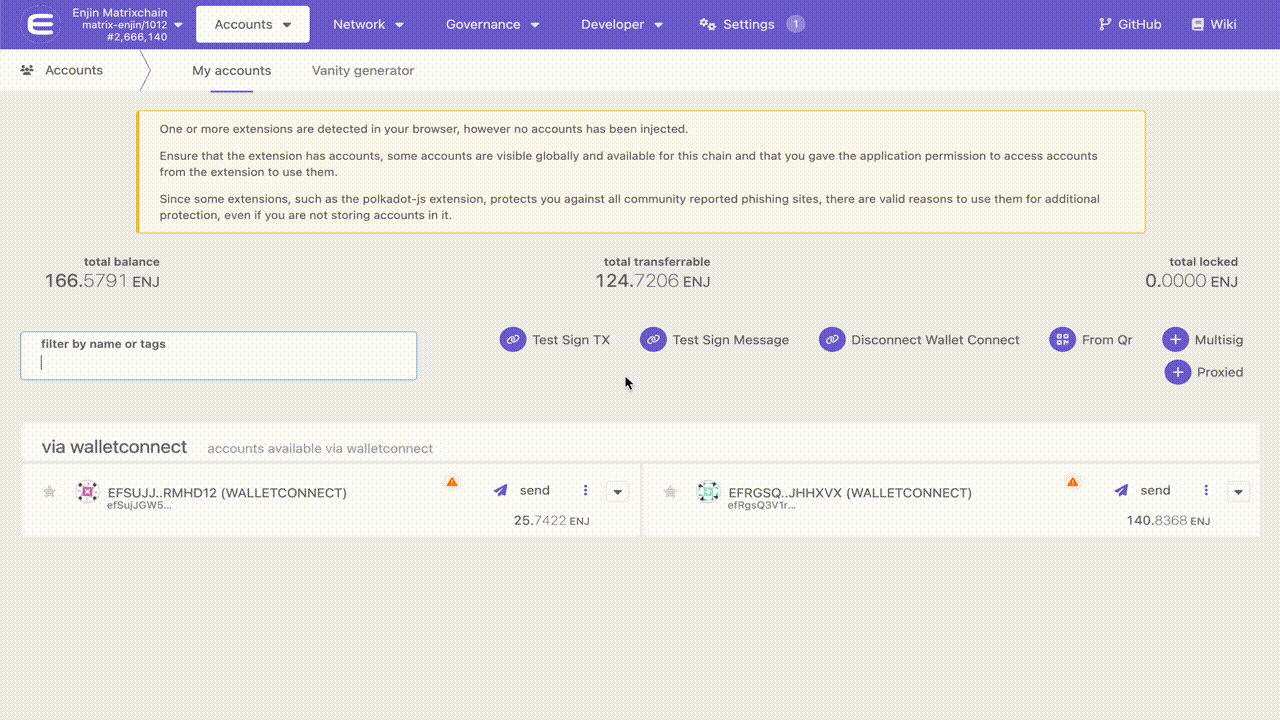Viewport: 1280px width, 720px height.
Task: Click the Enjin logo icon
Action: (41, 24)
